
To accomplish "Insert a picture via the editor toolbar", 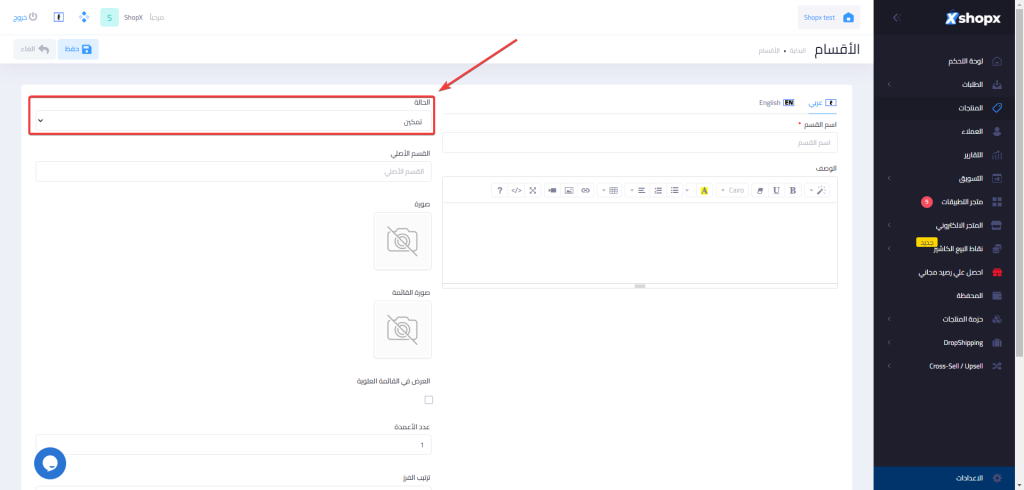I will coord(569,190).
